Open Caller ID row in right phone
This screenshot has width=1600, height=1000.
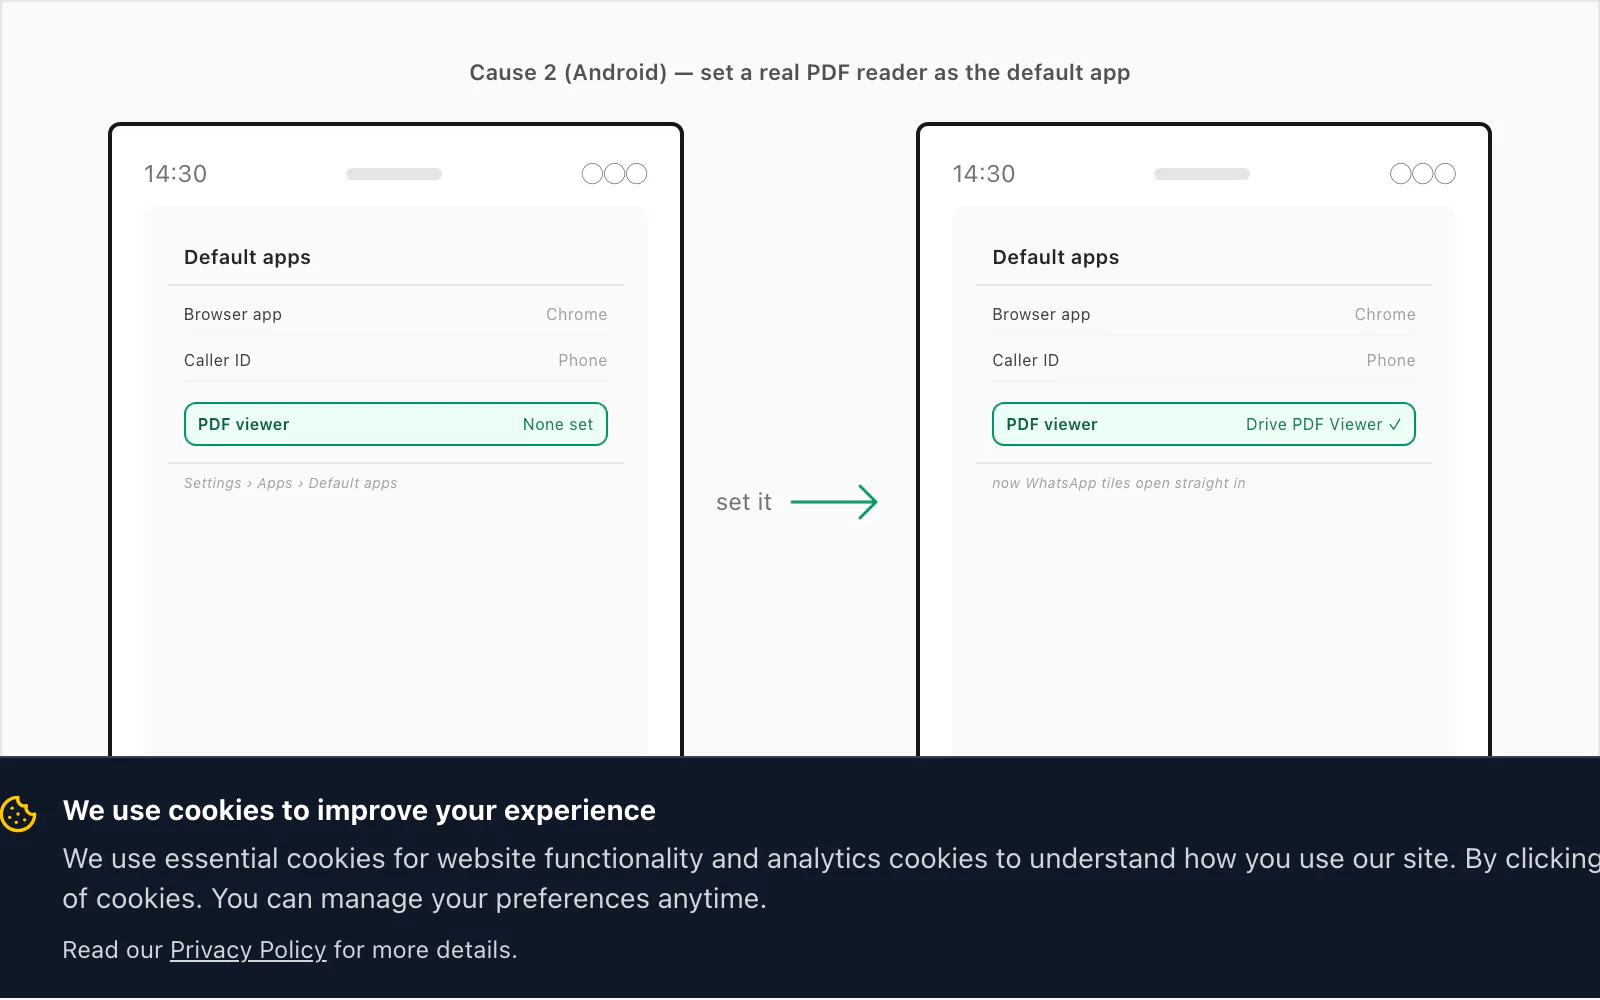pyautogui.click(x=1204, y=360)
